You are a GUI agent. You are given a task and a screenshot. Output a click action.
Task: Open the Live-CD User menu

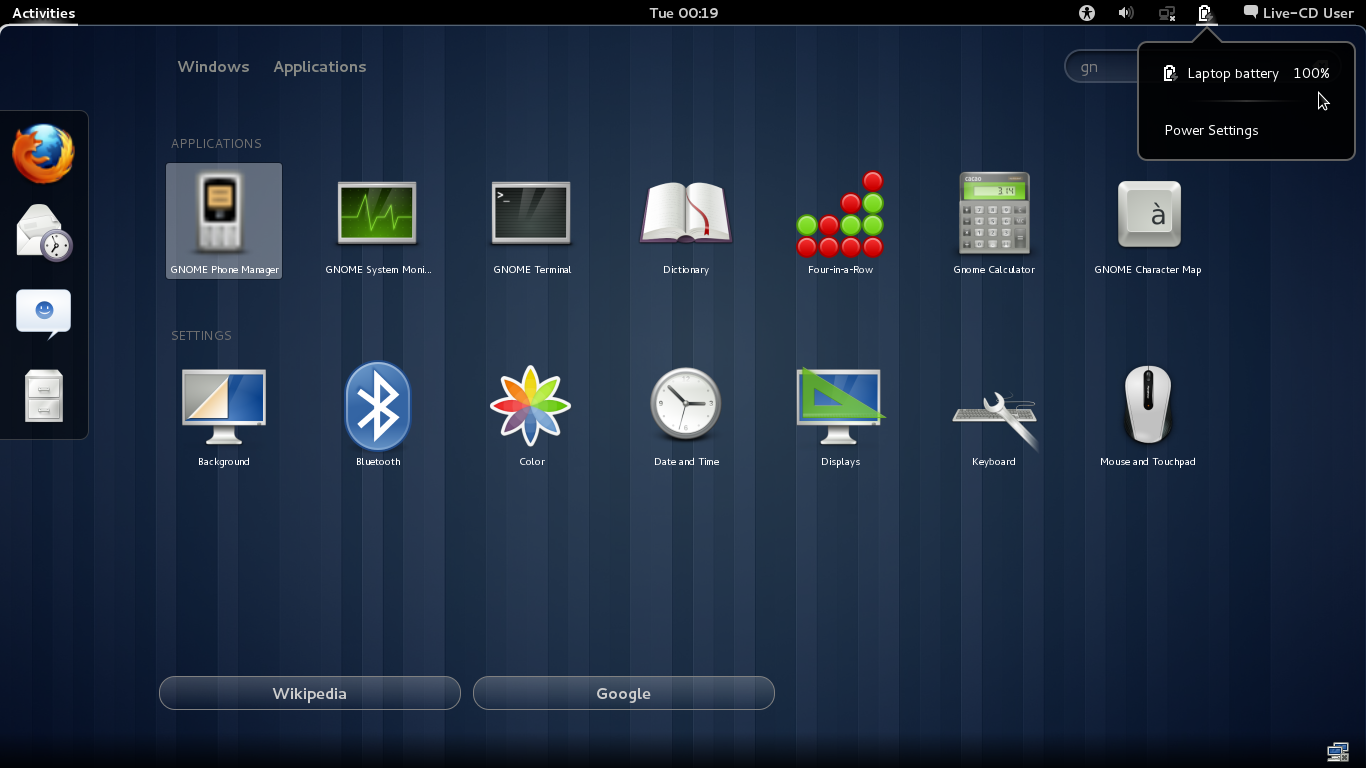click(1298, 13)
